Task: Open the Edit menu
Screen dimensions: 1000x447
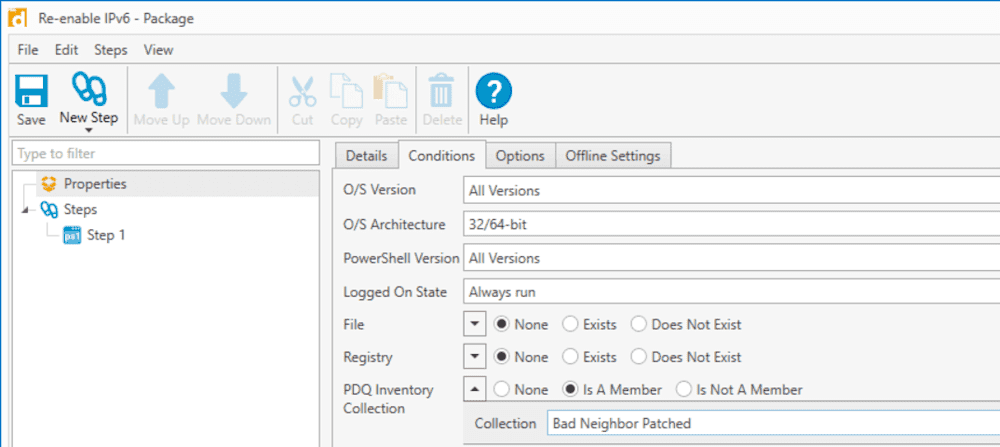Action: 66,50
